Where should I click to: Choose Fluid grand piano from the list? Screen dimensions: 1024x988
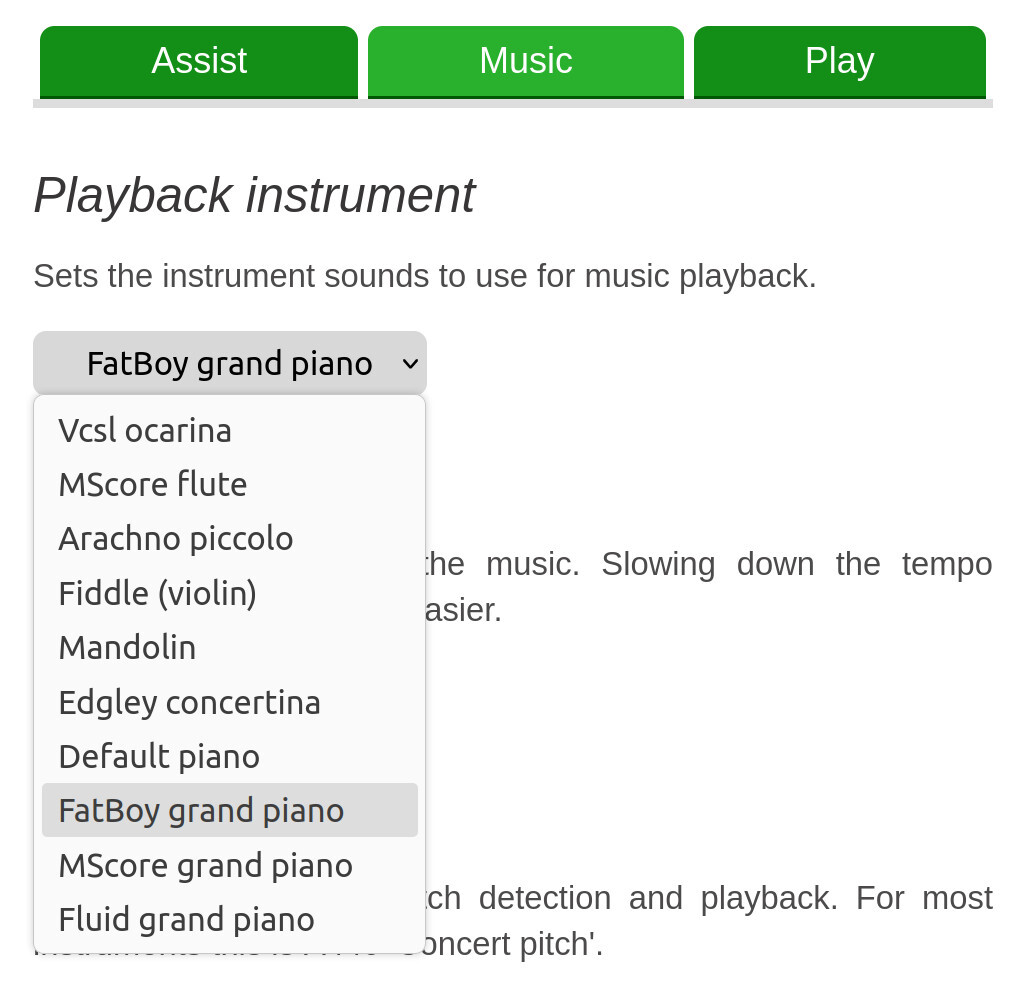coord(187,919)
